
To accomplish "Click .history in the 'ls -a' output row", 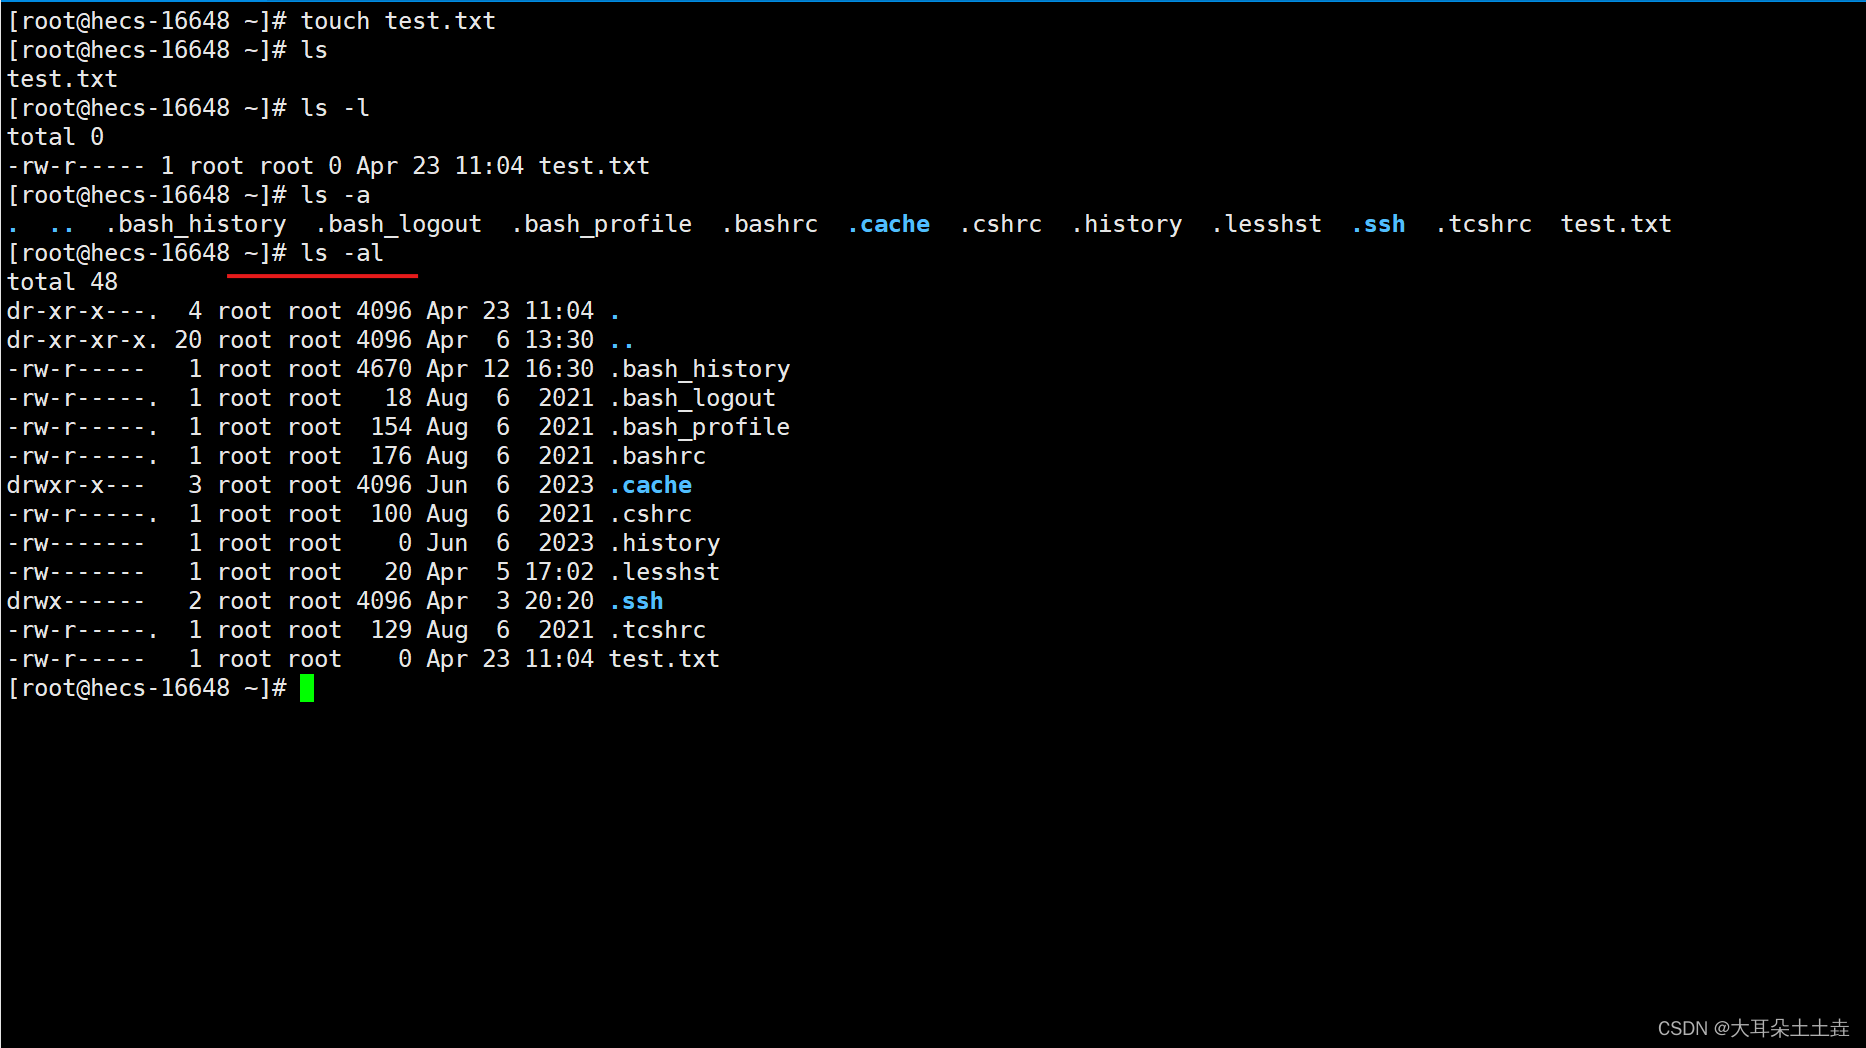I will pos(1127,224).
